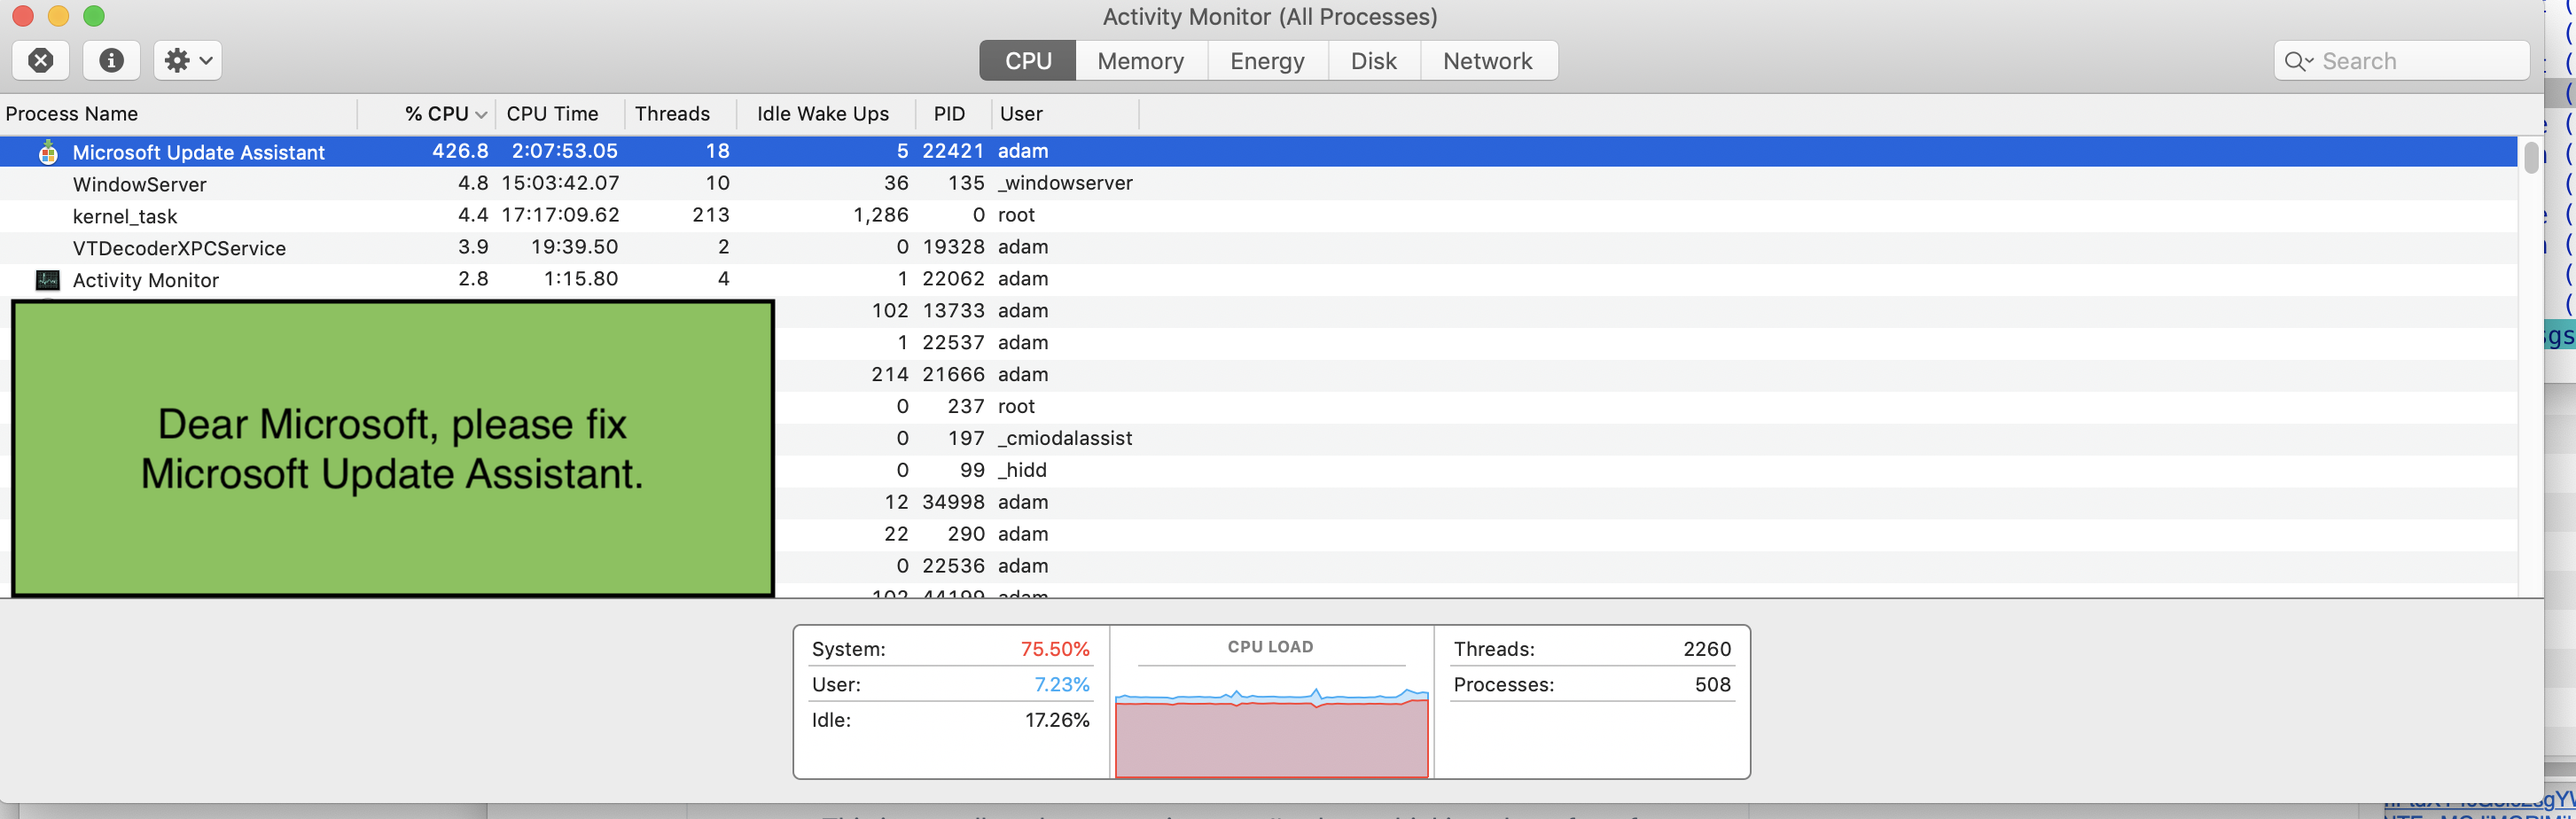Sort by the PID column header
Image resolution: width=2576 pixels, height=819 pixels.
pyautogui.click(x=954, y=114)
